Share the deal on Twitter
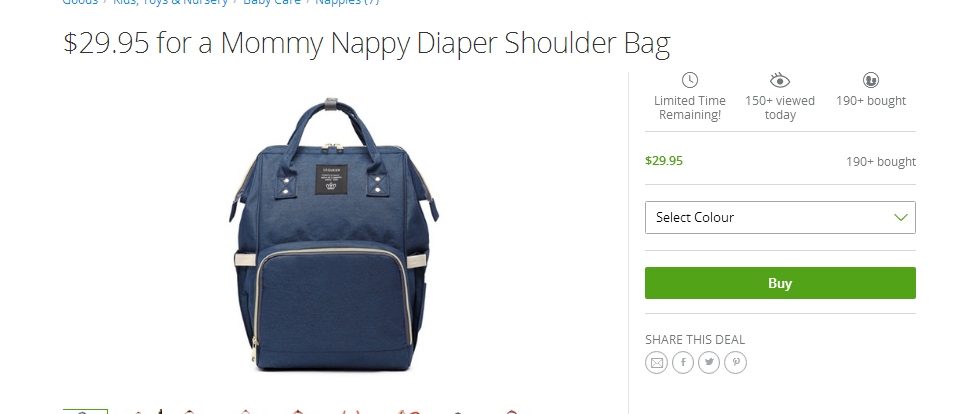Screen dimensions: 974x414 [709, 362]
